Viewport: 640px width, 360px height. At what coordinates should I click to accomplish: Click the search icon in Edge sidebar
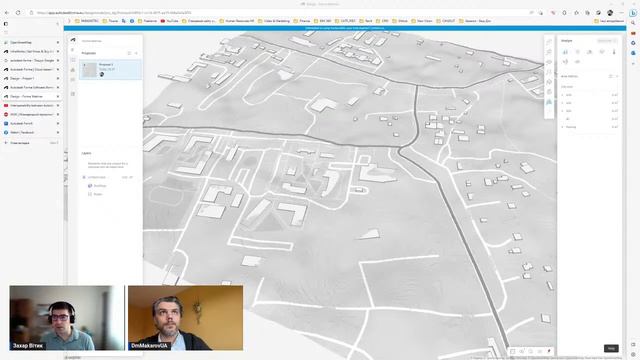click(x=633, y=23)
